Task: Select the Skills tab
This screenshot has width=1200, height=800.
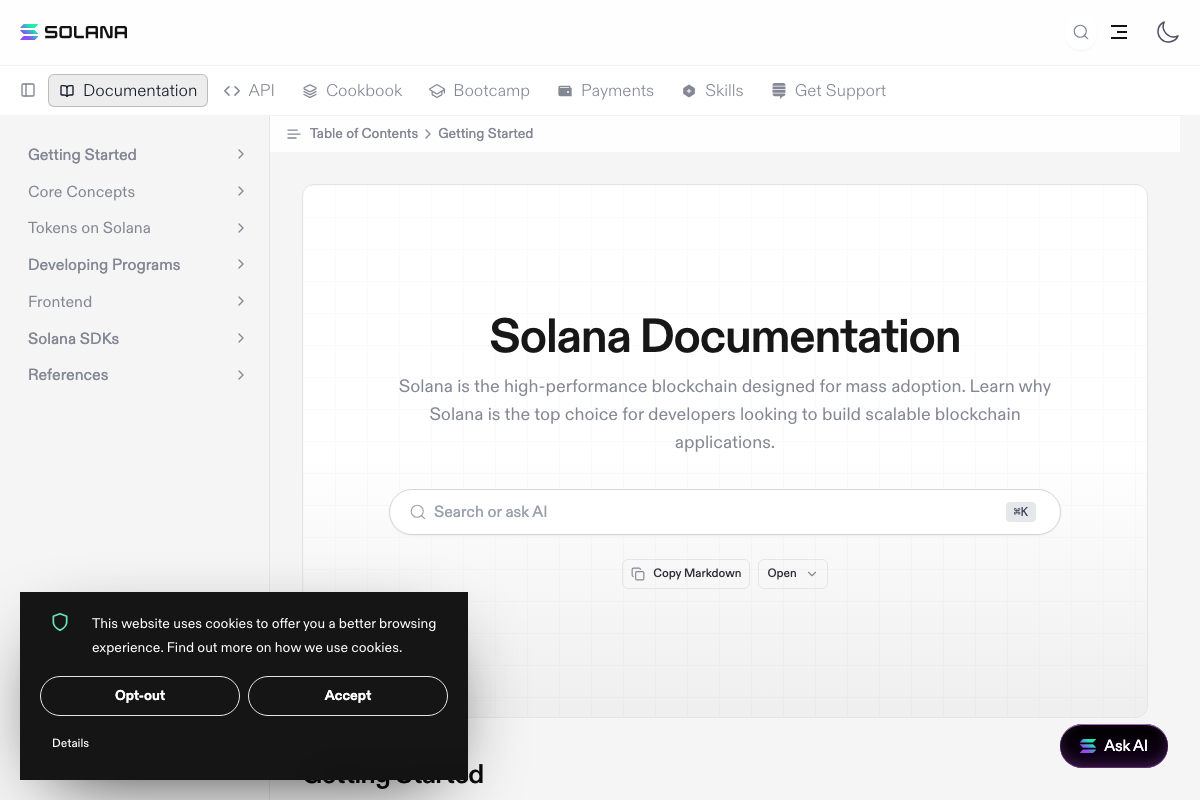Action: pos(712,90)
